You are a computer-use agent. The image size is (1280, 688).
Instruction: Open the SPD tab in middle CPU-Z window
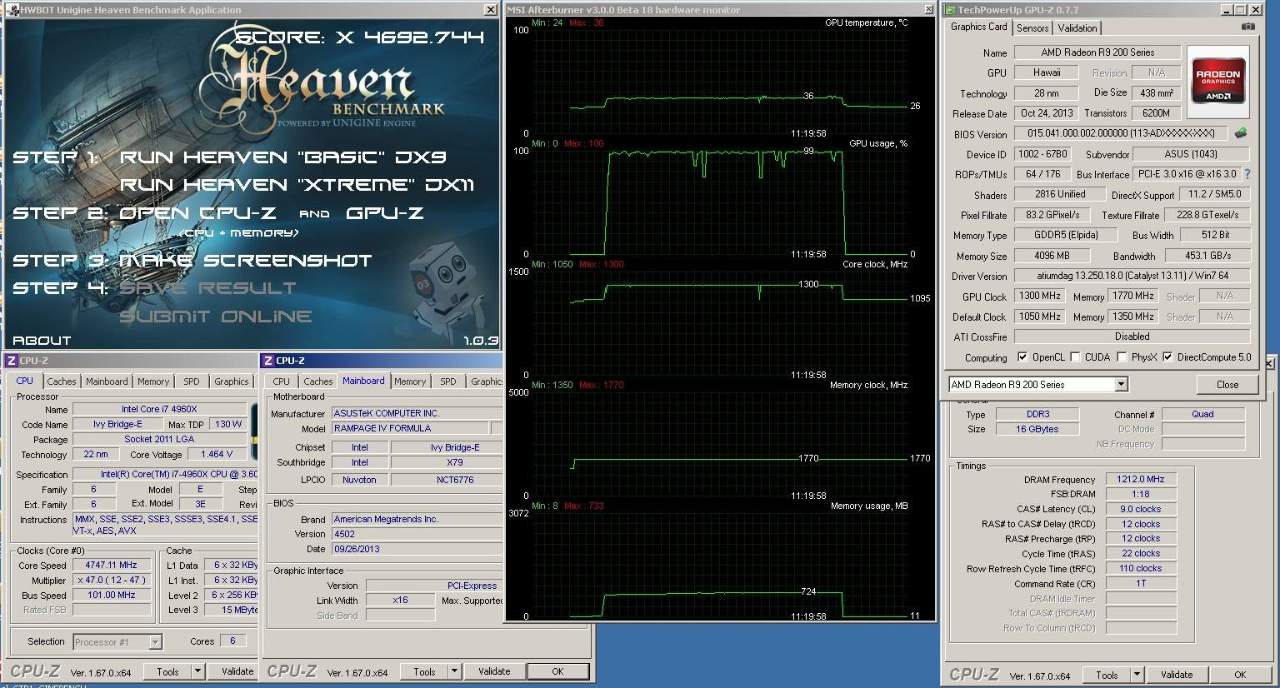pos(448,381)
